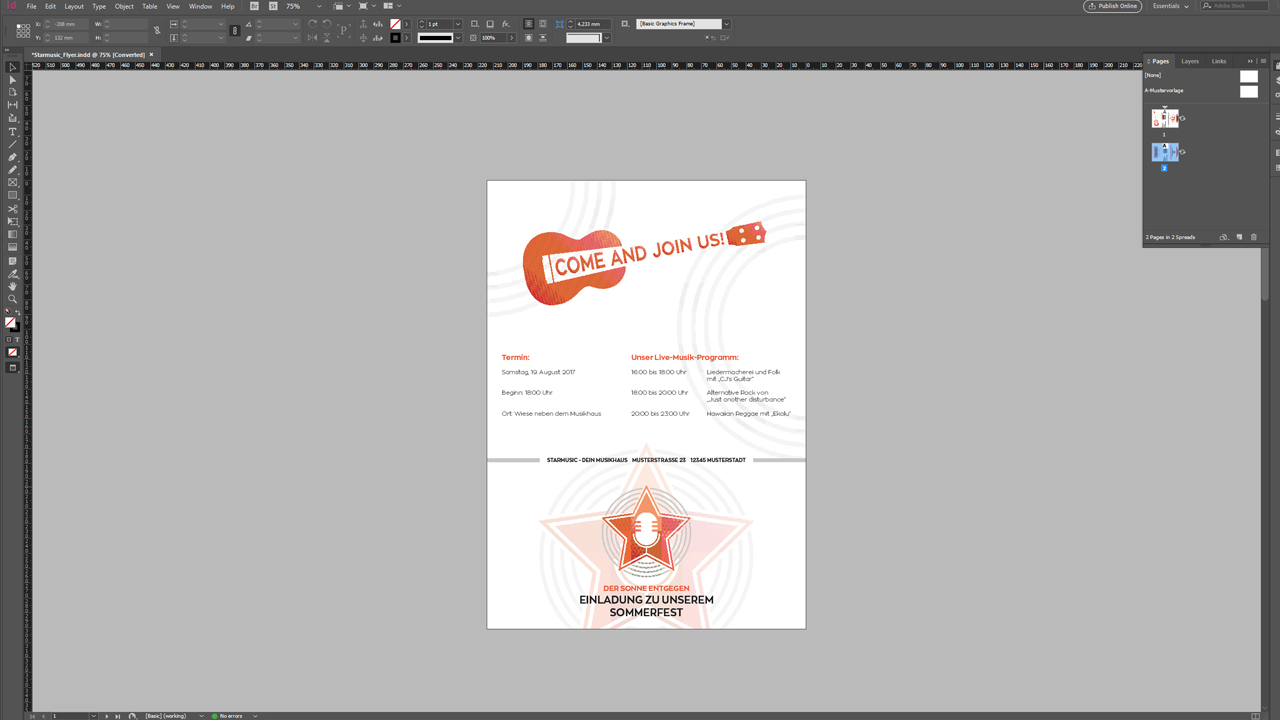Toggle formatting affects text T button
Screen dimensions: 1280x720
(17, 340)
